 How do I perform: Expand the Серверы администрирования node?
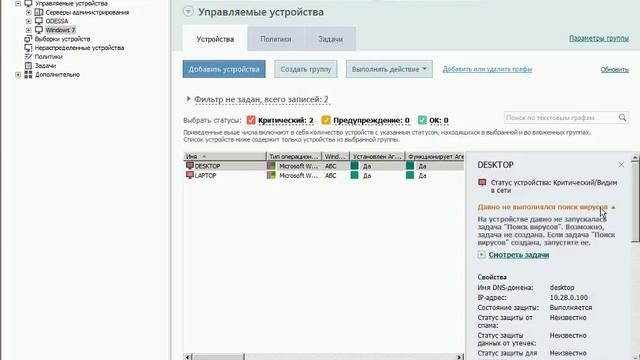pos(29,12)
